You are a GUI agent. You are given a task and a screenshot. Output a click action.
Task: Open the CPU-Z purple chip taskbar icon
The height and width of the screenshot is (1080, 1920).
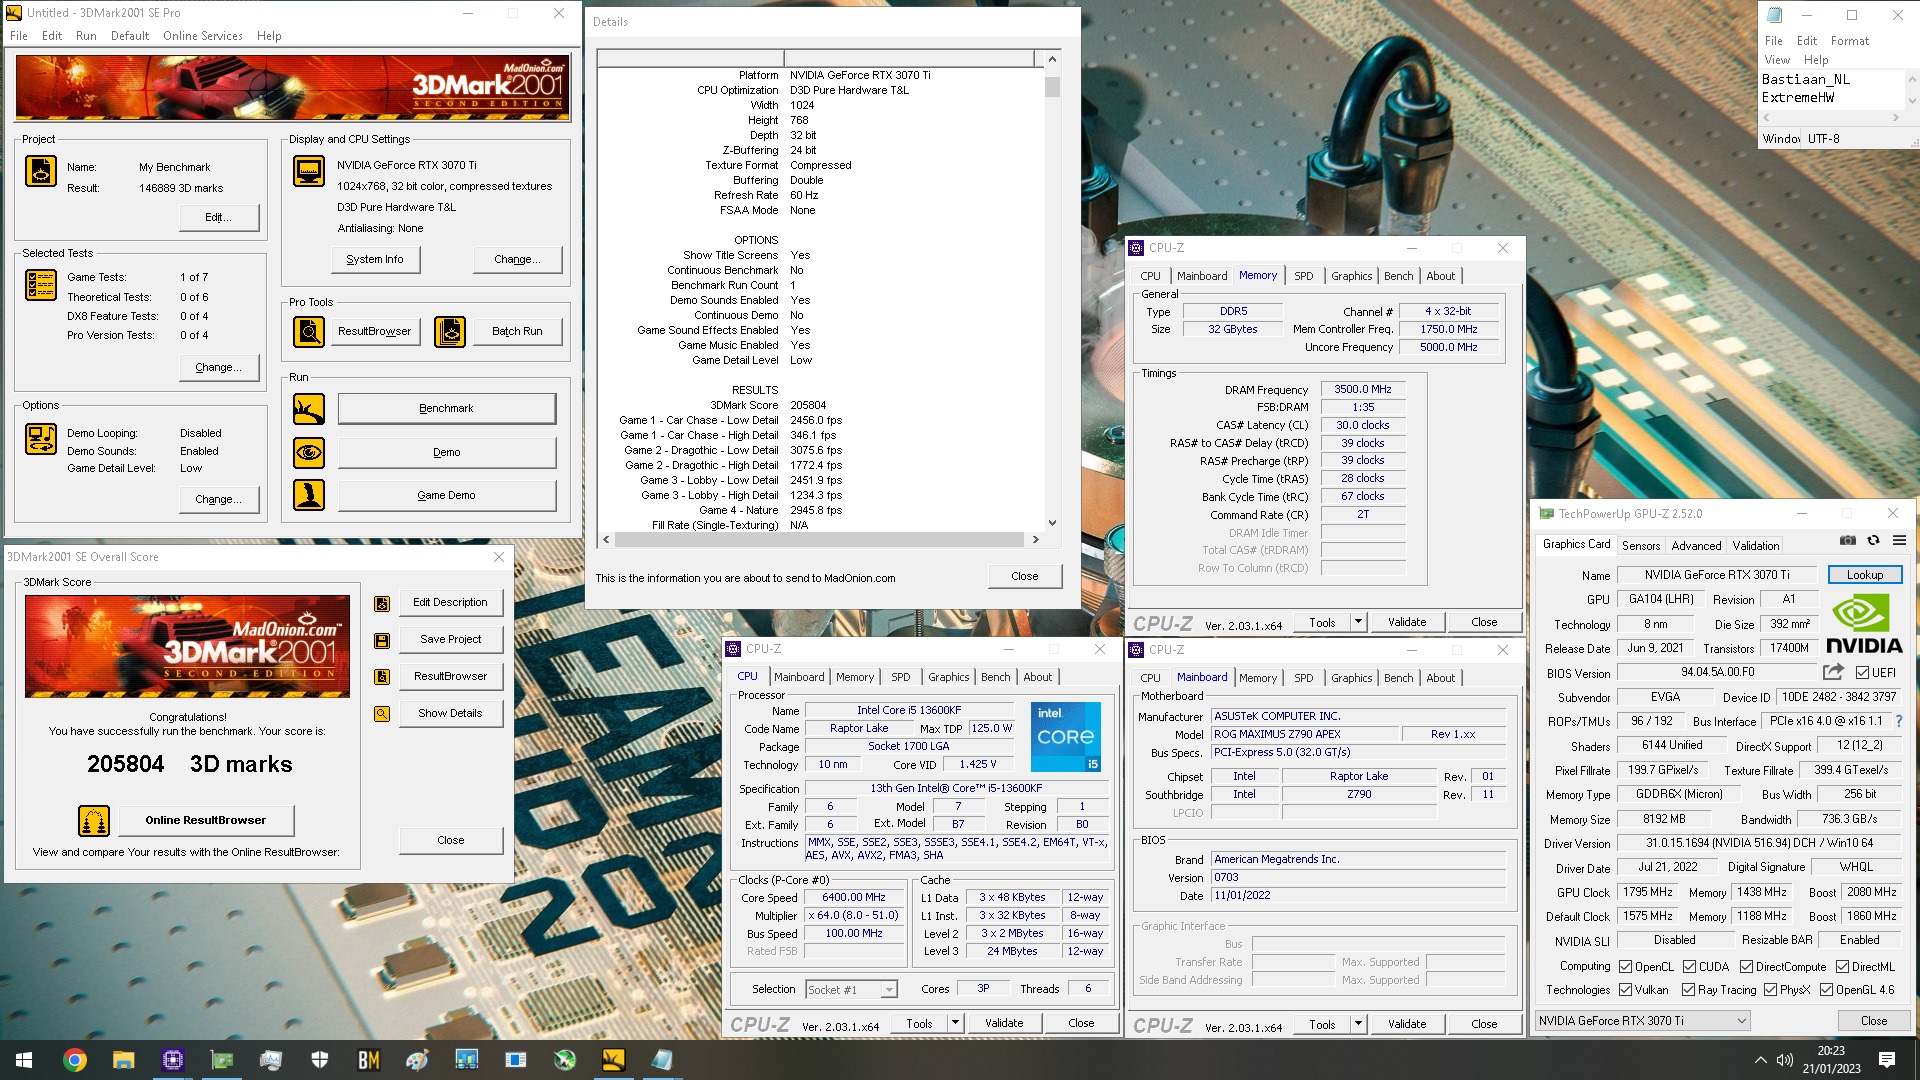pyautogui.click(x=173, y=1060)
